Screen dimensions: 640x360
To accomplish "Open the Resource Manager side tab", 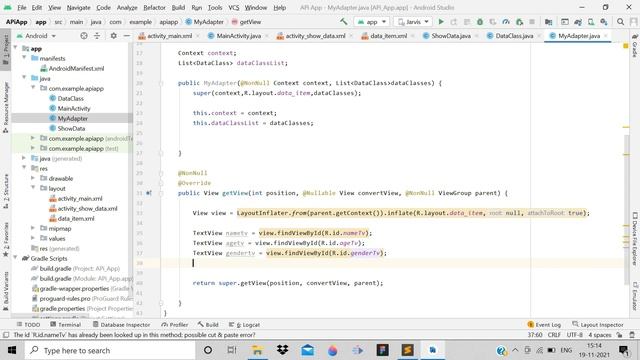I will click(6, 107).
